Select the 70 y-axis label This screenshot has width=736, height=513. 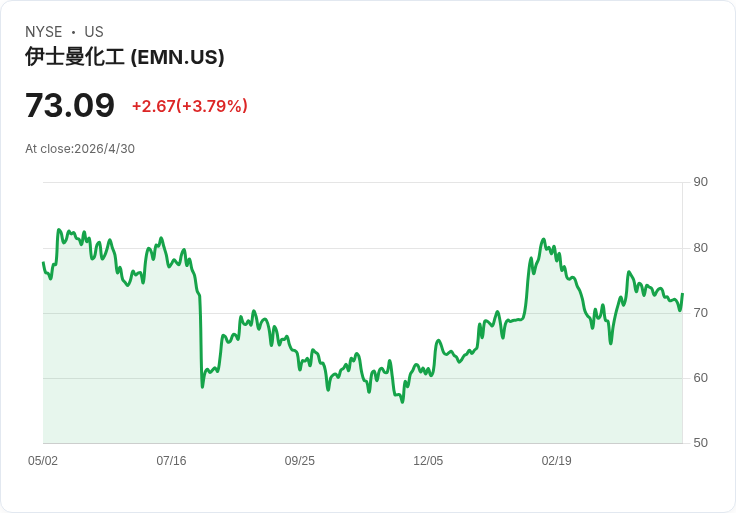(x=700, y=313)
